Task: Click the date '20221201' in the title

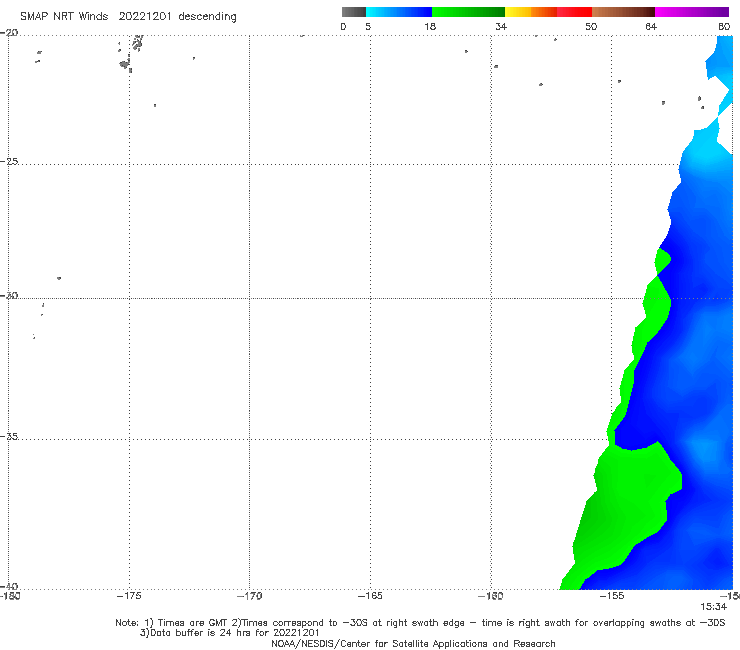Action: click(144, 17)
